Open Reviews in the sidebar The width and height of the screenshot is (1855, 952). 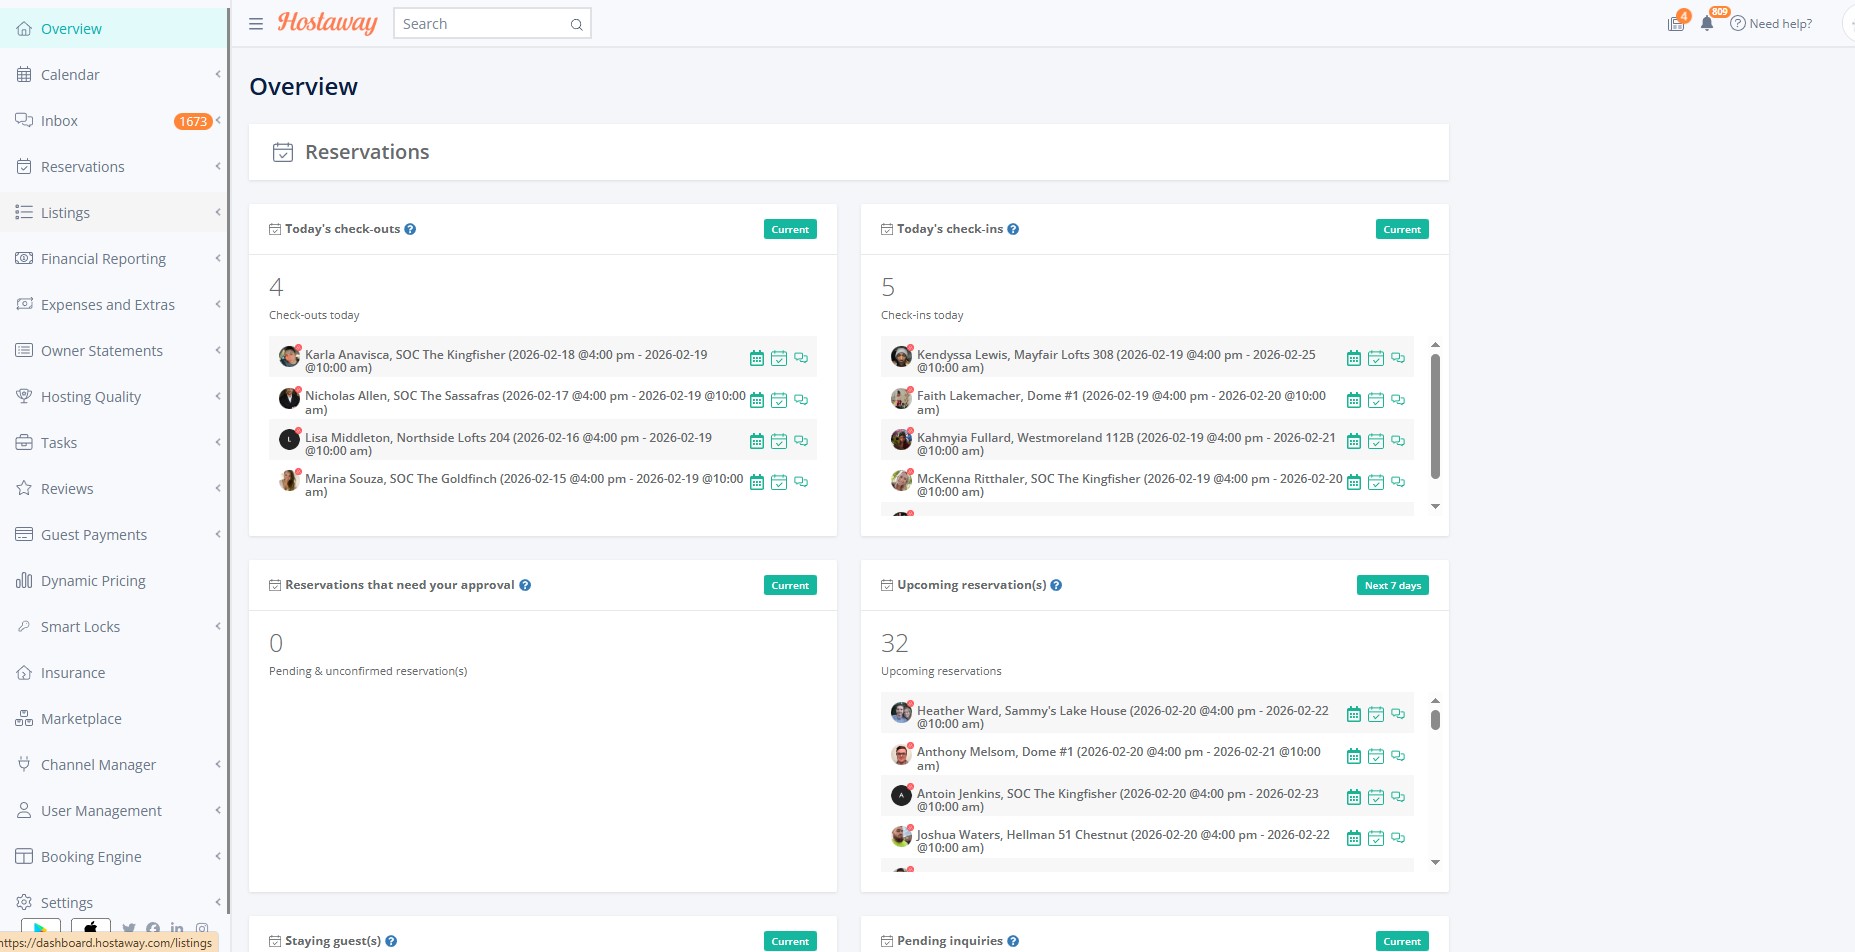click(x=114, y=489)
